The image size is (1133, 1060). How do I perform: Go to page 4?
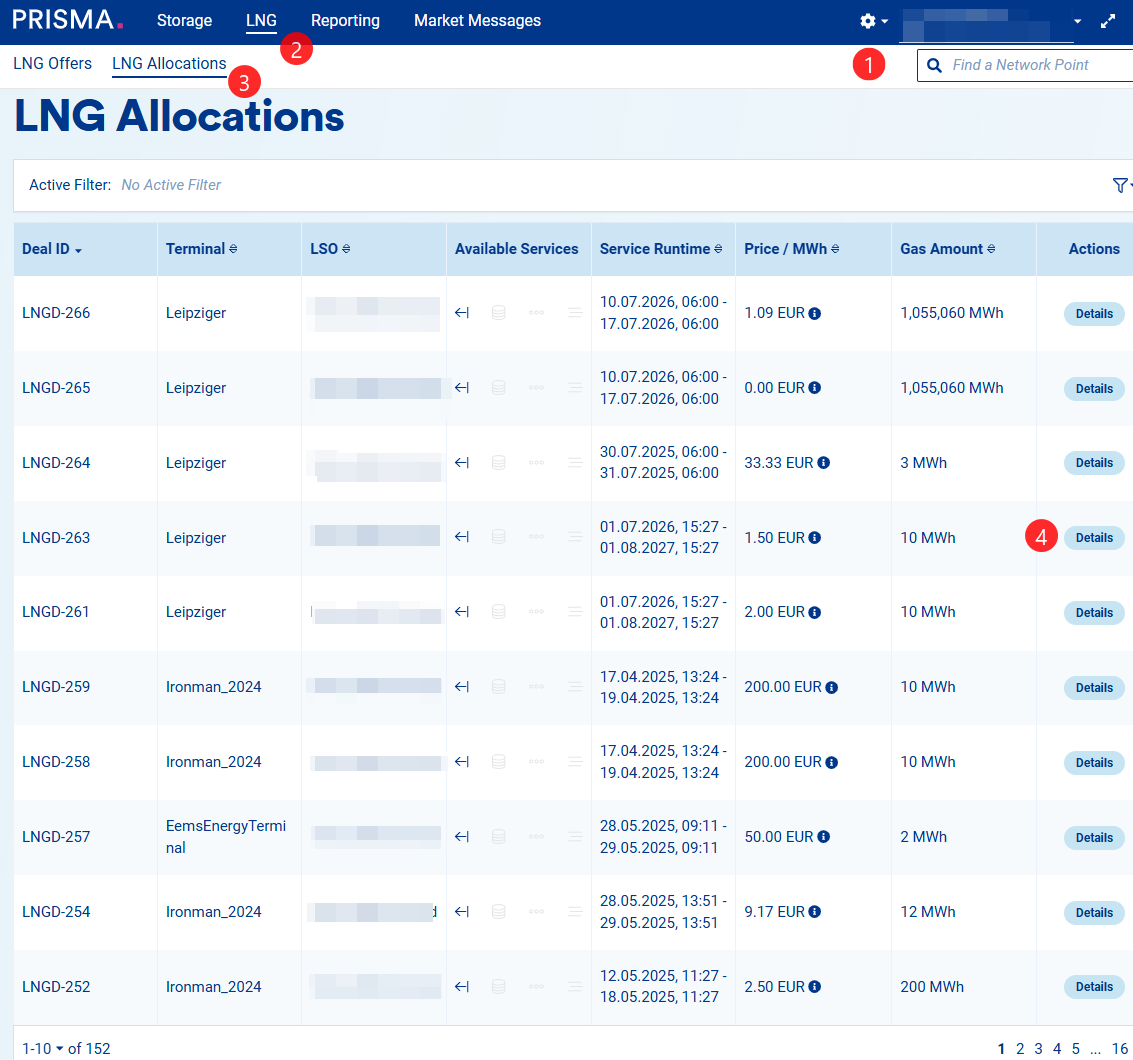coord(1057,1048)
